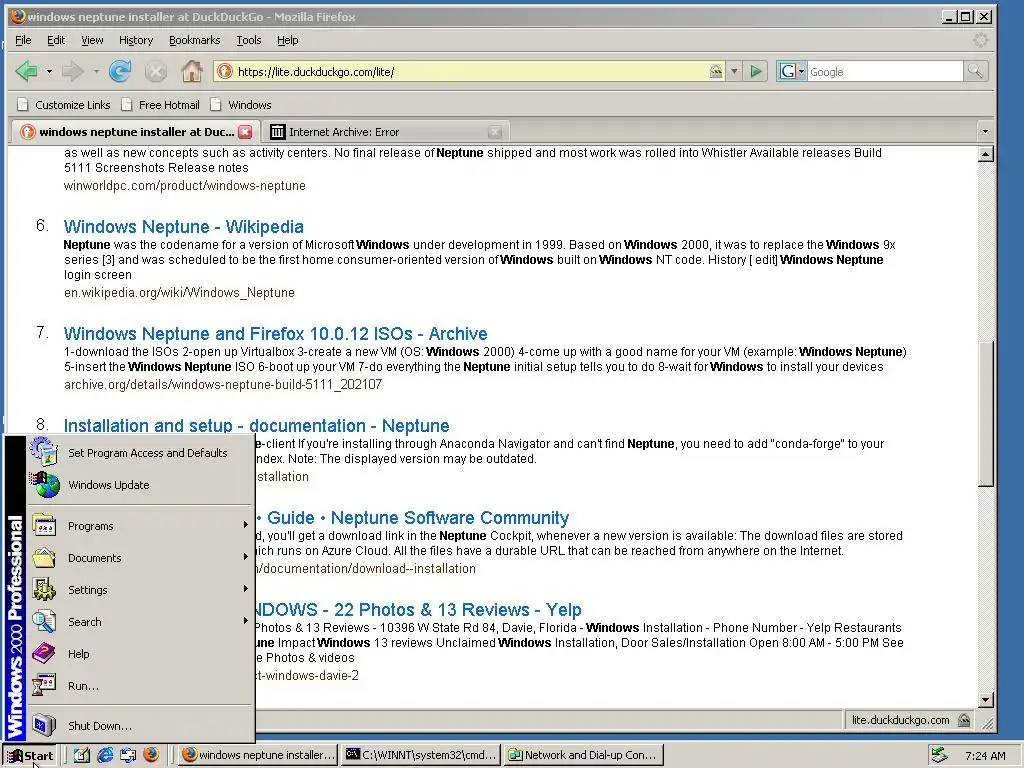
Task: Open the list all tabs dropdown
Action: tap(985, 132)
